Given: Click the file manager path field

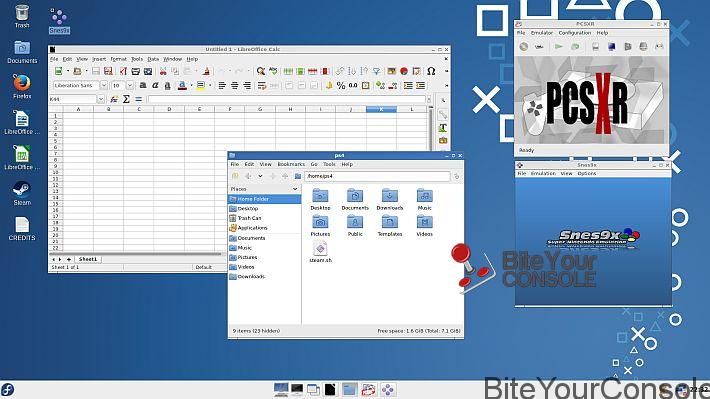Looking at the screenshot, I should tap(377, 176).
